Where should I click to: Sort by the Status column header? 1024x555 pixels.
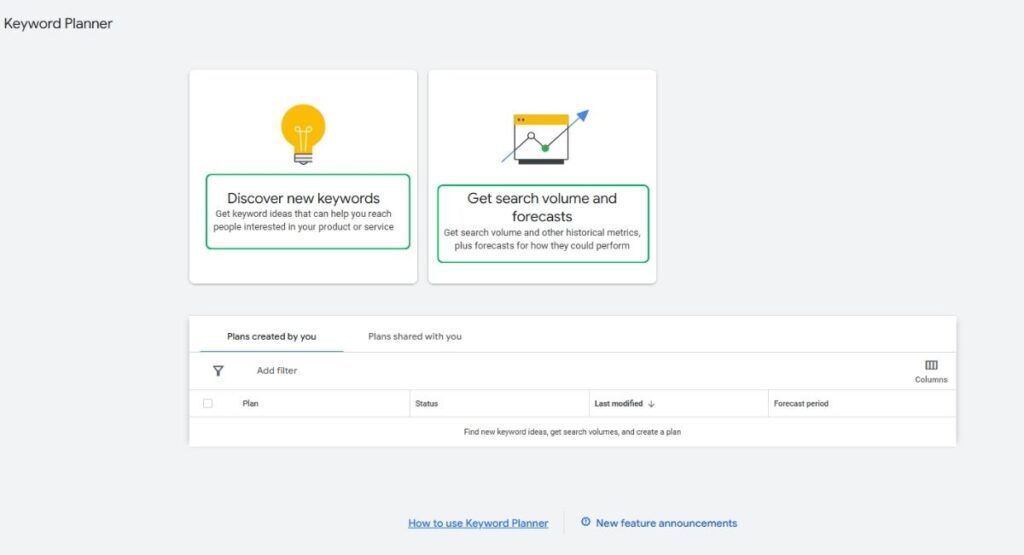[426, 404]
